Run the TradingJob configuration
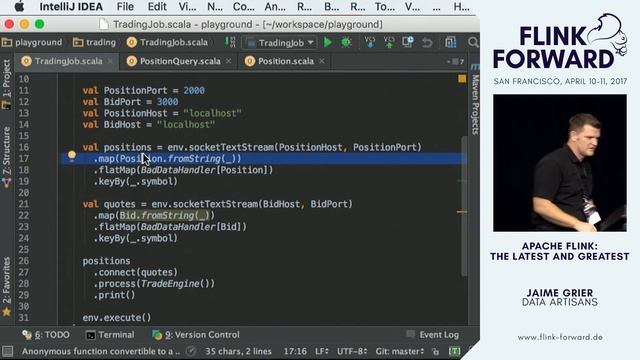Screen dimensions: 640x360 click(327, 42)
